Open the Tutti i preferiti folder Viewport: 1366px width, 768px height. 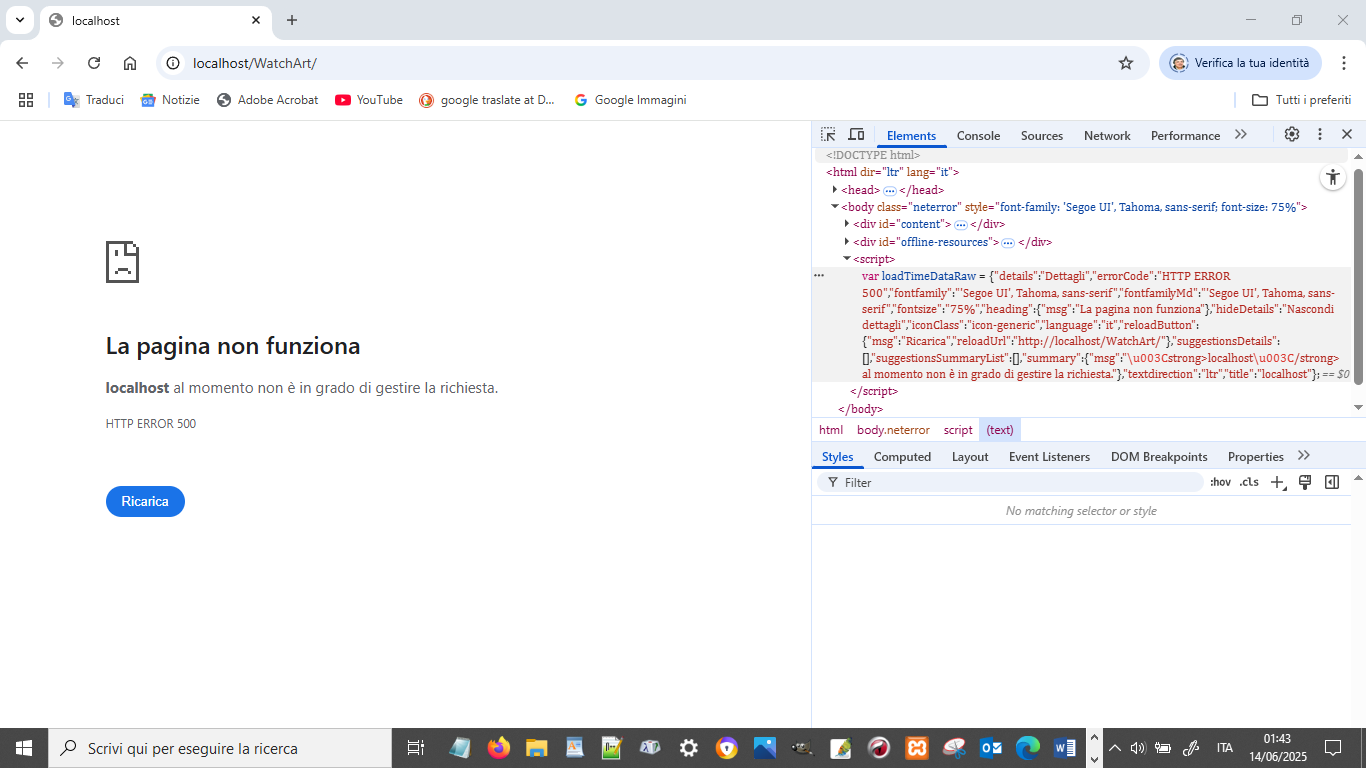(x=1301, y=100)
